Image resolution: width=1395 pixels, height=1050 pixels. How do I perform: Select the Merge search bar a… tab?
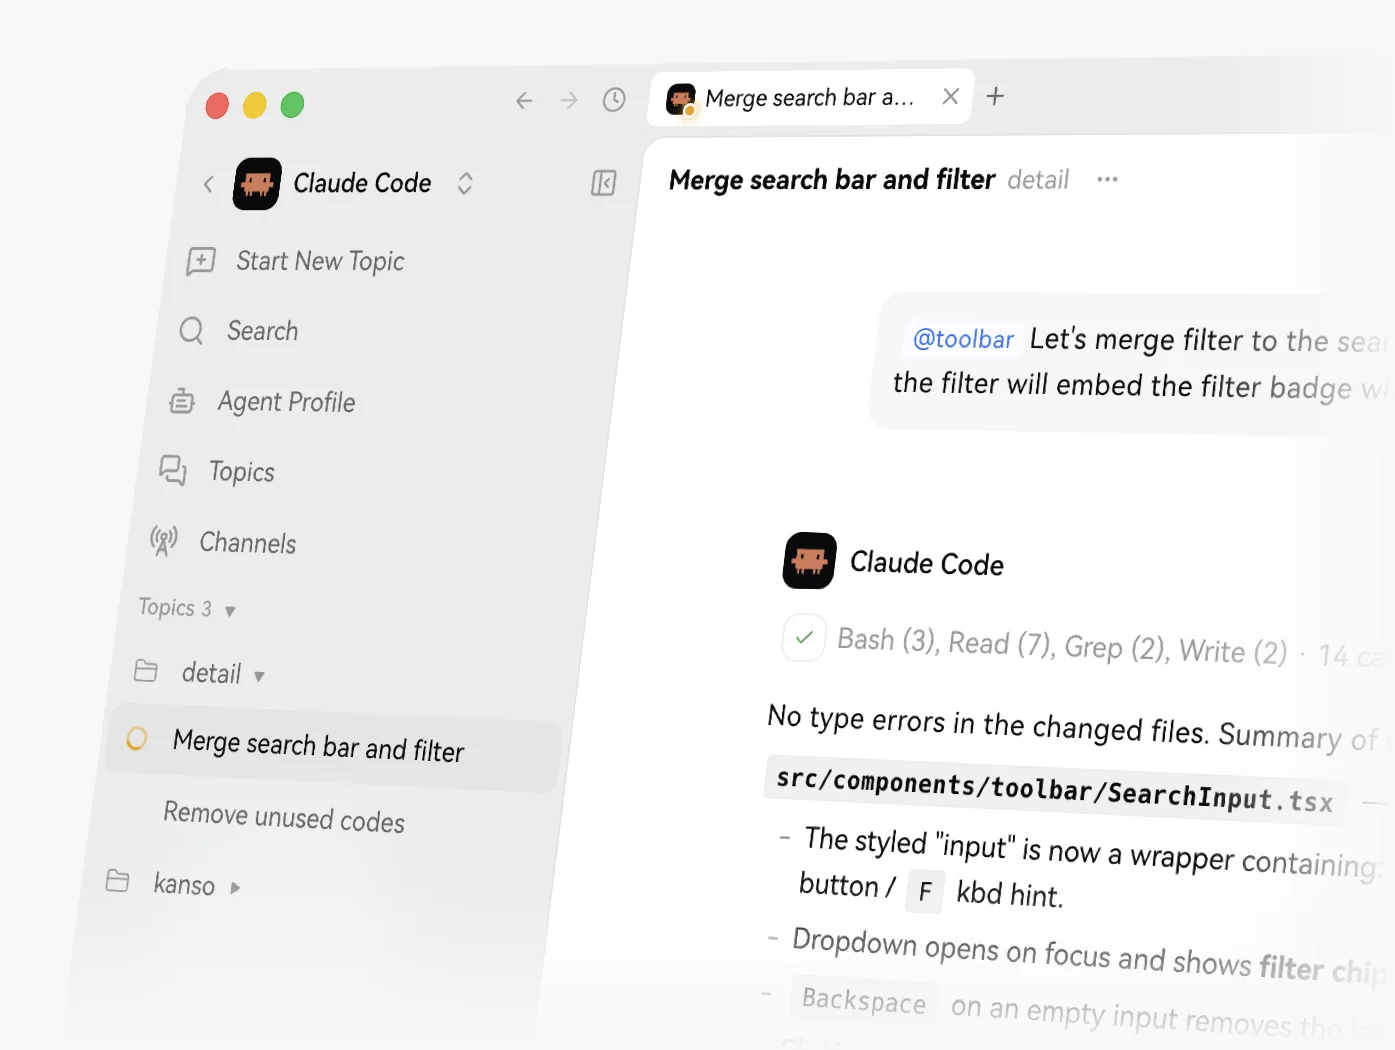click(810, 97)
